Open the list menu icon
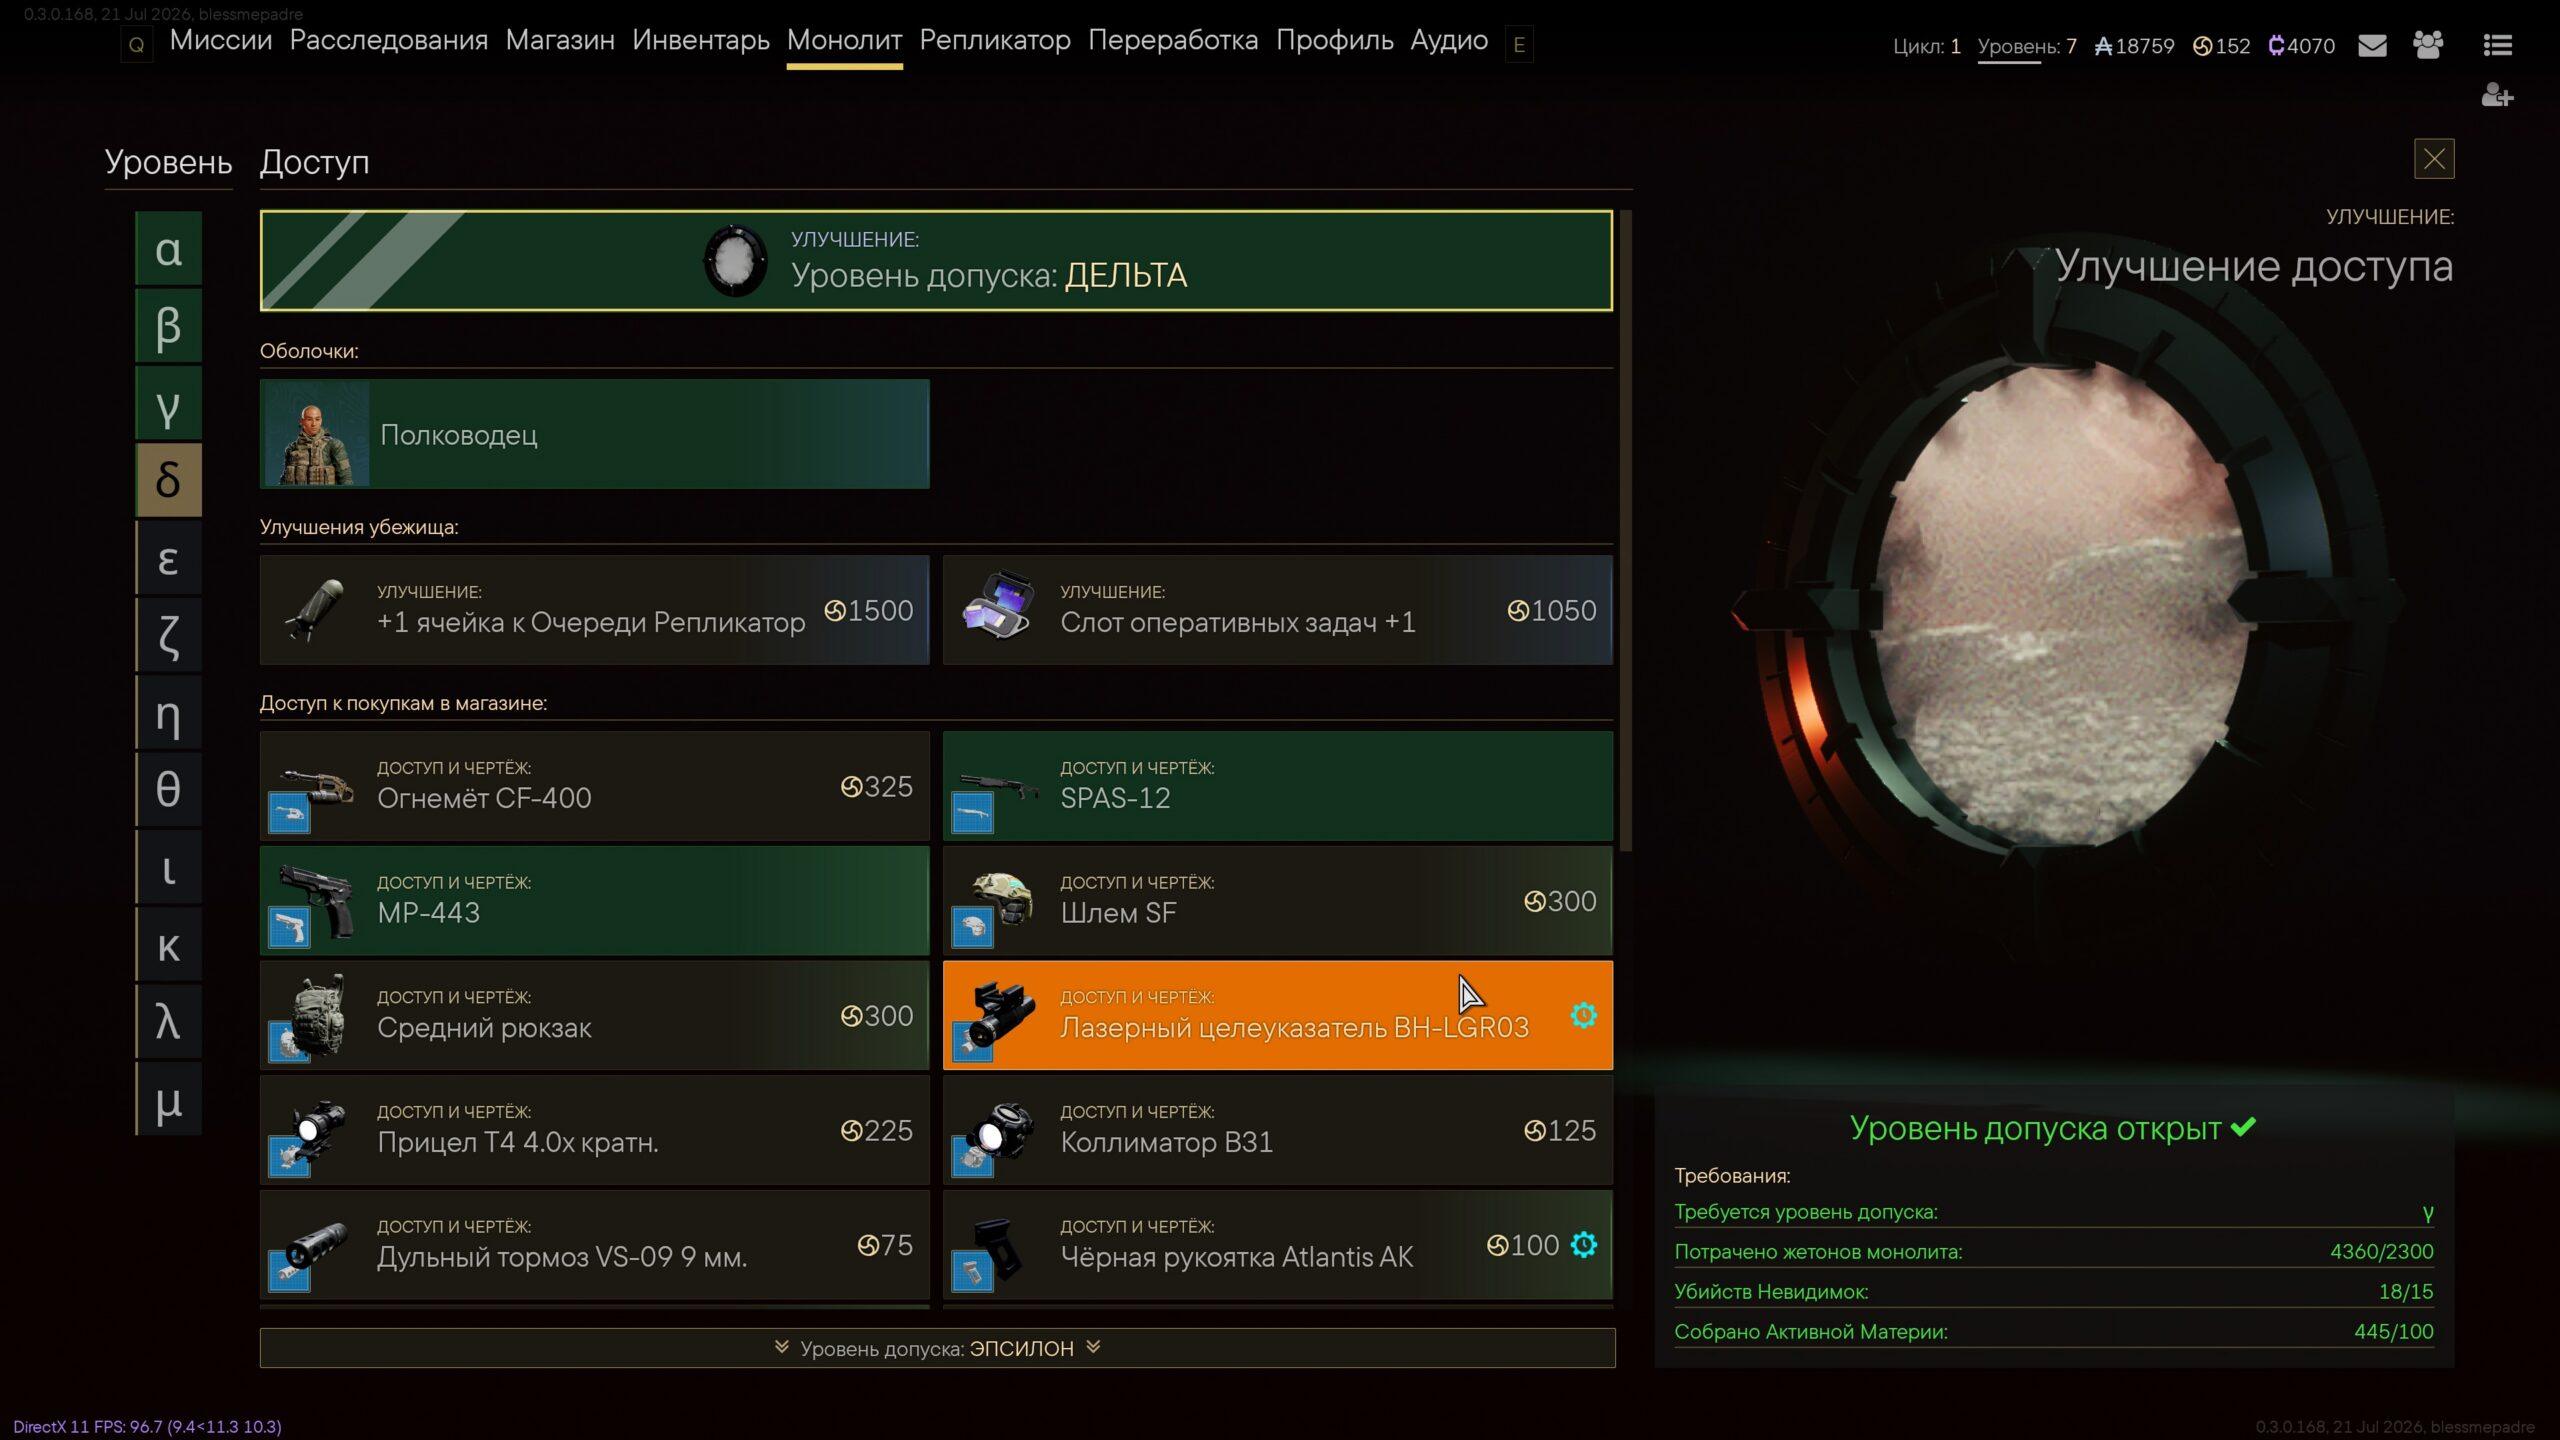This screenshot has height=1440, width=2560. [x=2497, y=45]
